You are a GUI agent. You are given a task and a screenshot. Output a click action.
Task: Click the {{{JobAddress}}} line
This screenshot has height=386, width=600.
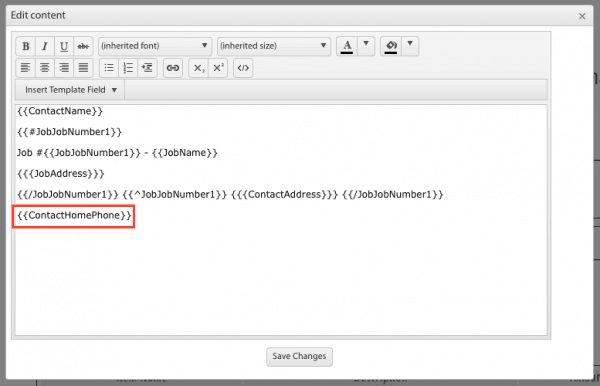[60, 174]
